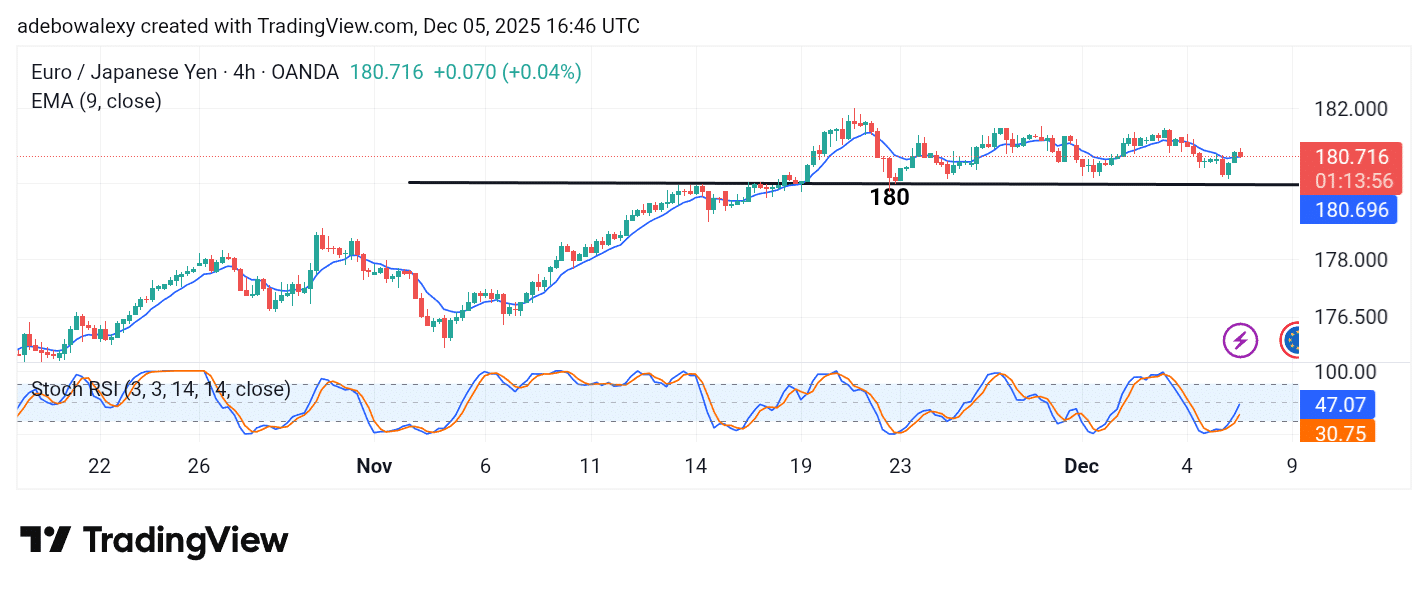1428x591 pixels.
Task: Click the Nov label on the time axis
Action: pyautogui.click(x=374, y=466)
